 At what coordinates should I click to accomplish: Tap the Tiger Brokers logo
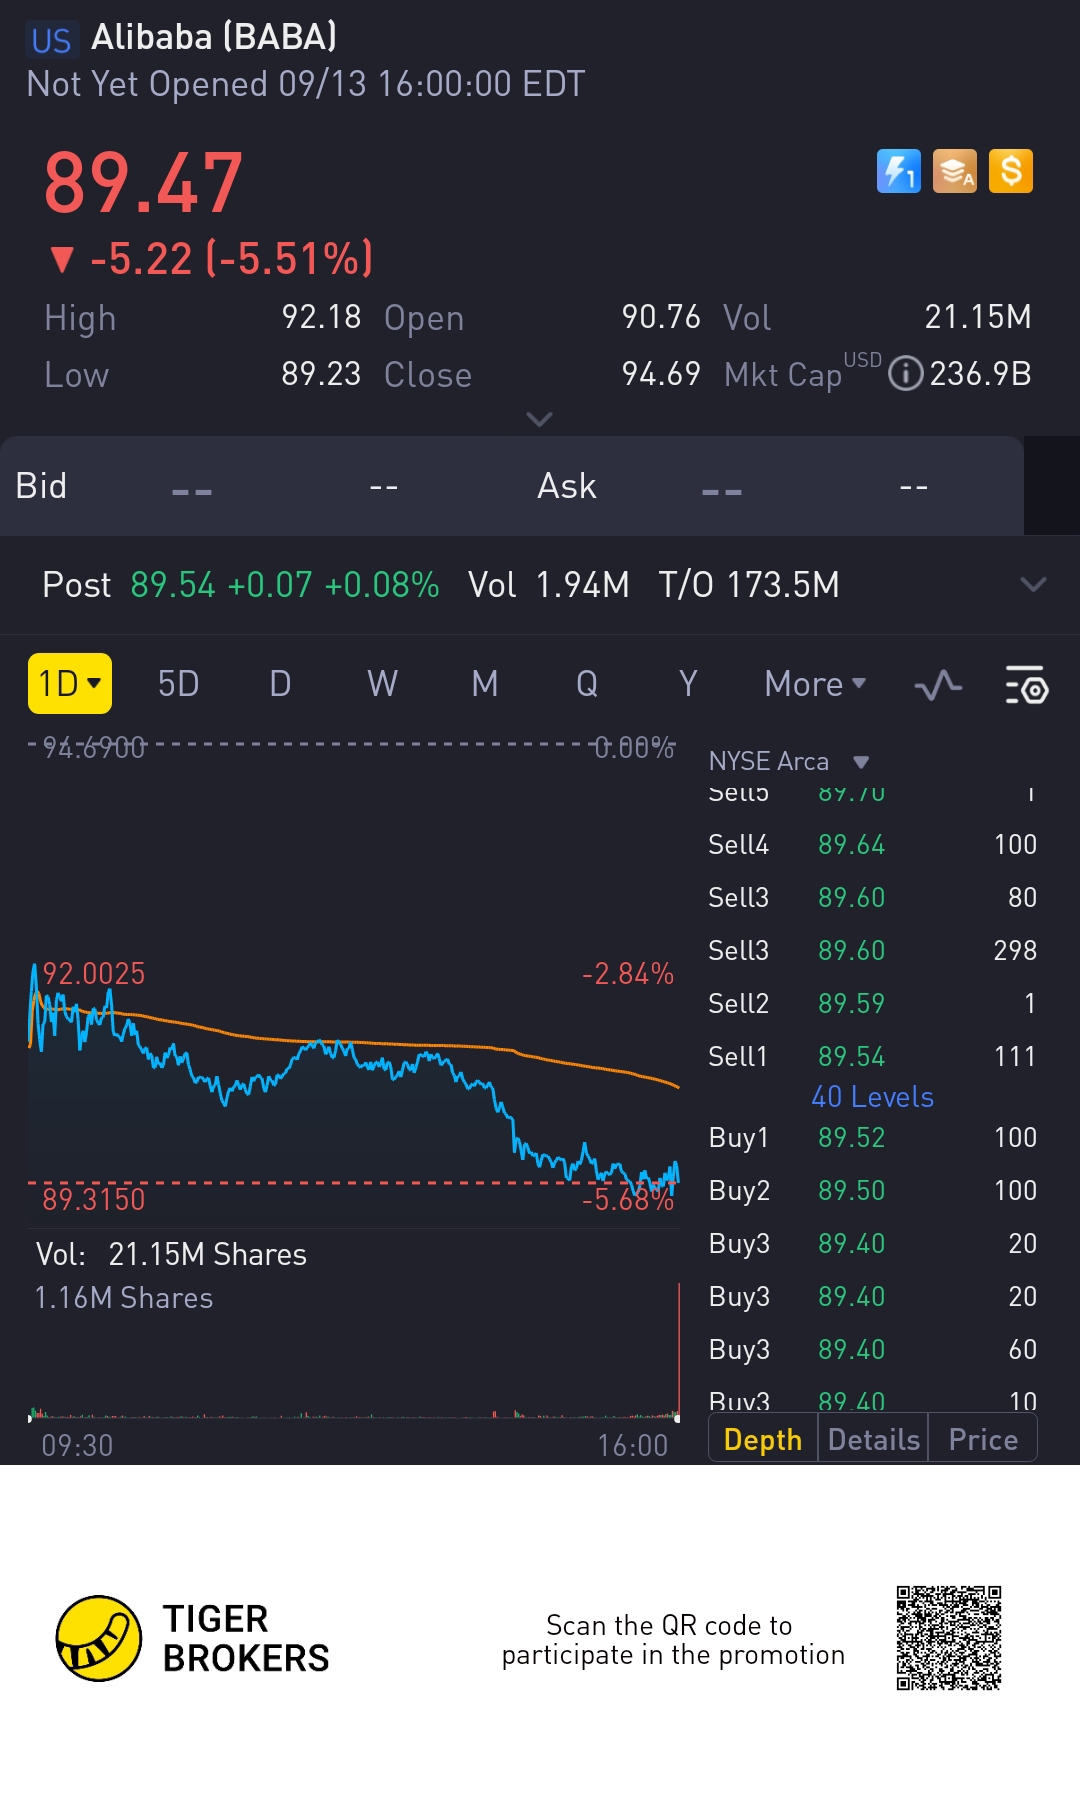(x=99, y=1637)
